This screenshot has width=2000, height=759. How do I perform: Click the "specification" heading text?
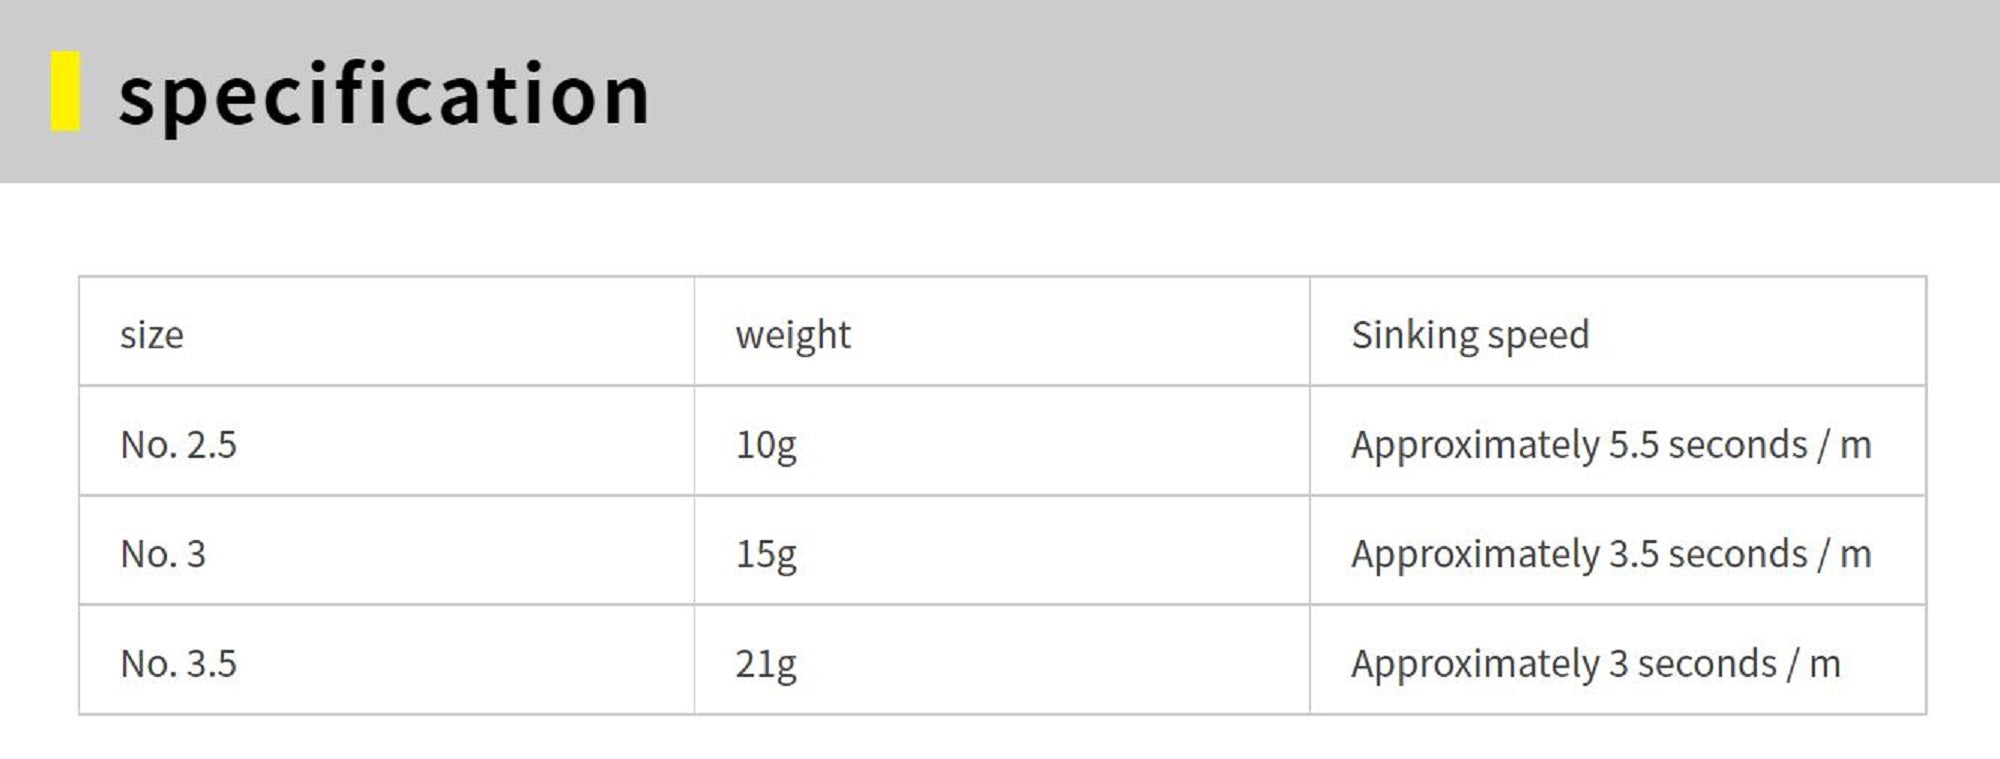(x=384, y=94)
